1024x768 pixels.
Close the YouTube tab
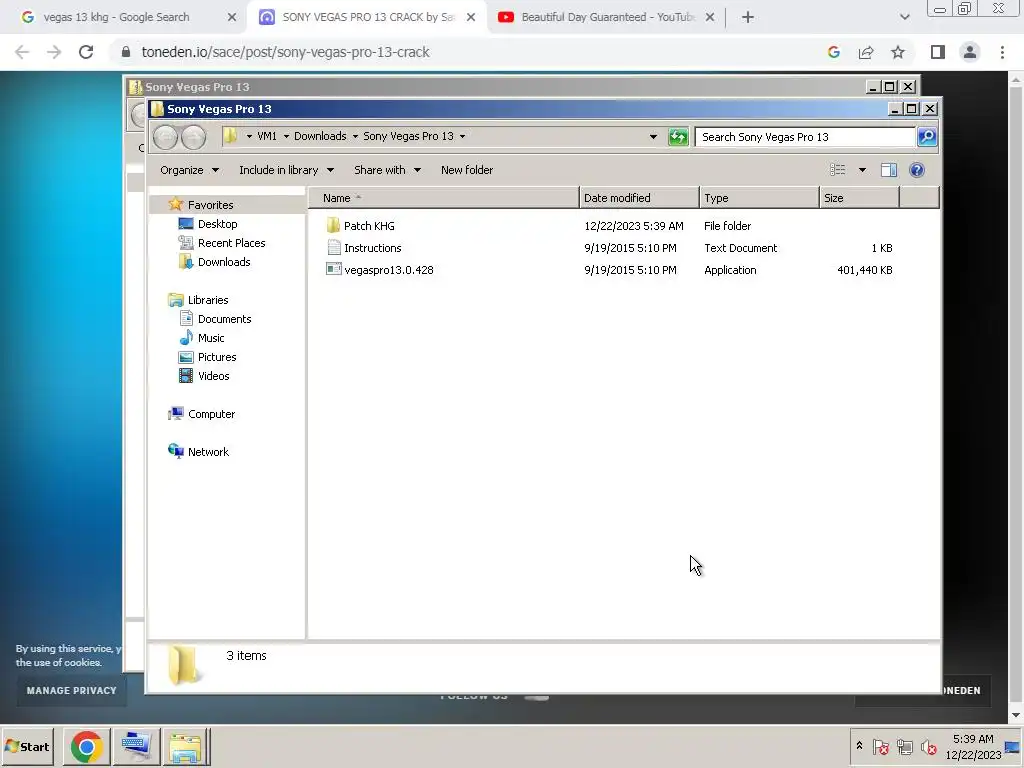tap(710, 18)
